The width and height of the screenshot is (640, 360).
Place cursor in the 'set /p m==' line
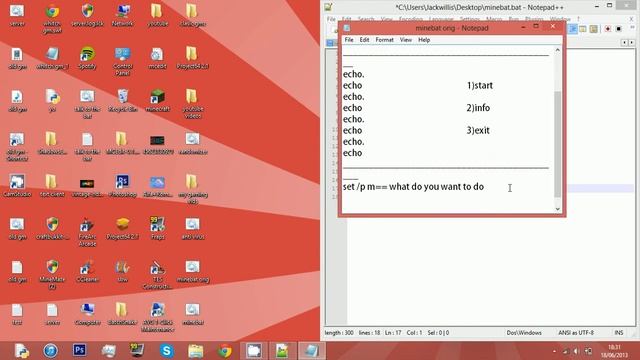point(413,187)
